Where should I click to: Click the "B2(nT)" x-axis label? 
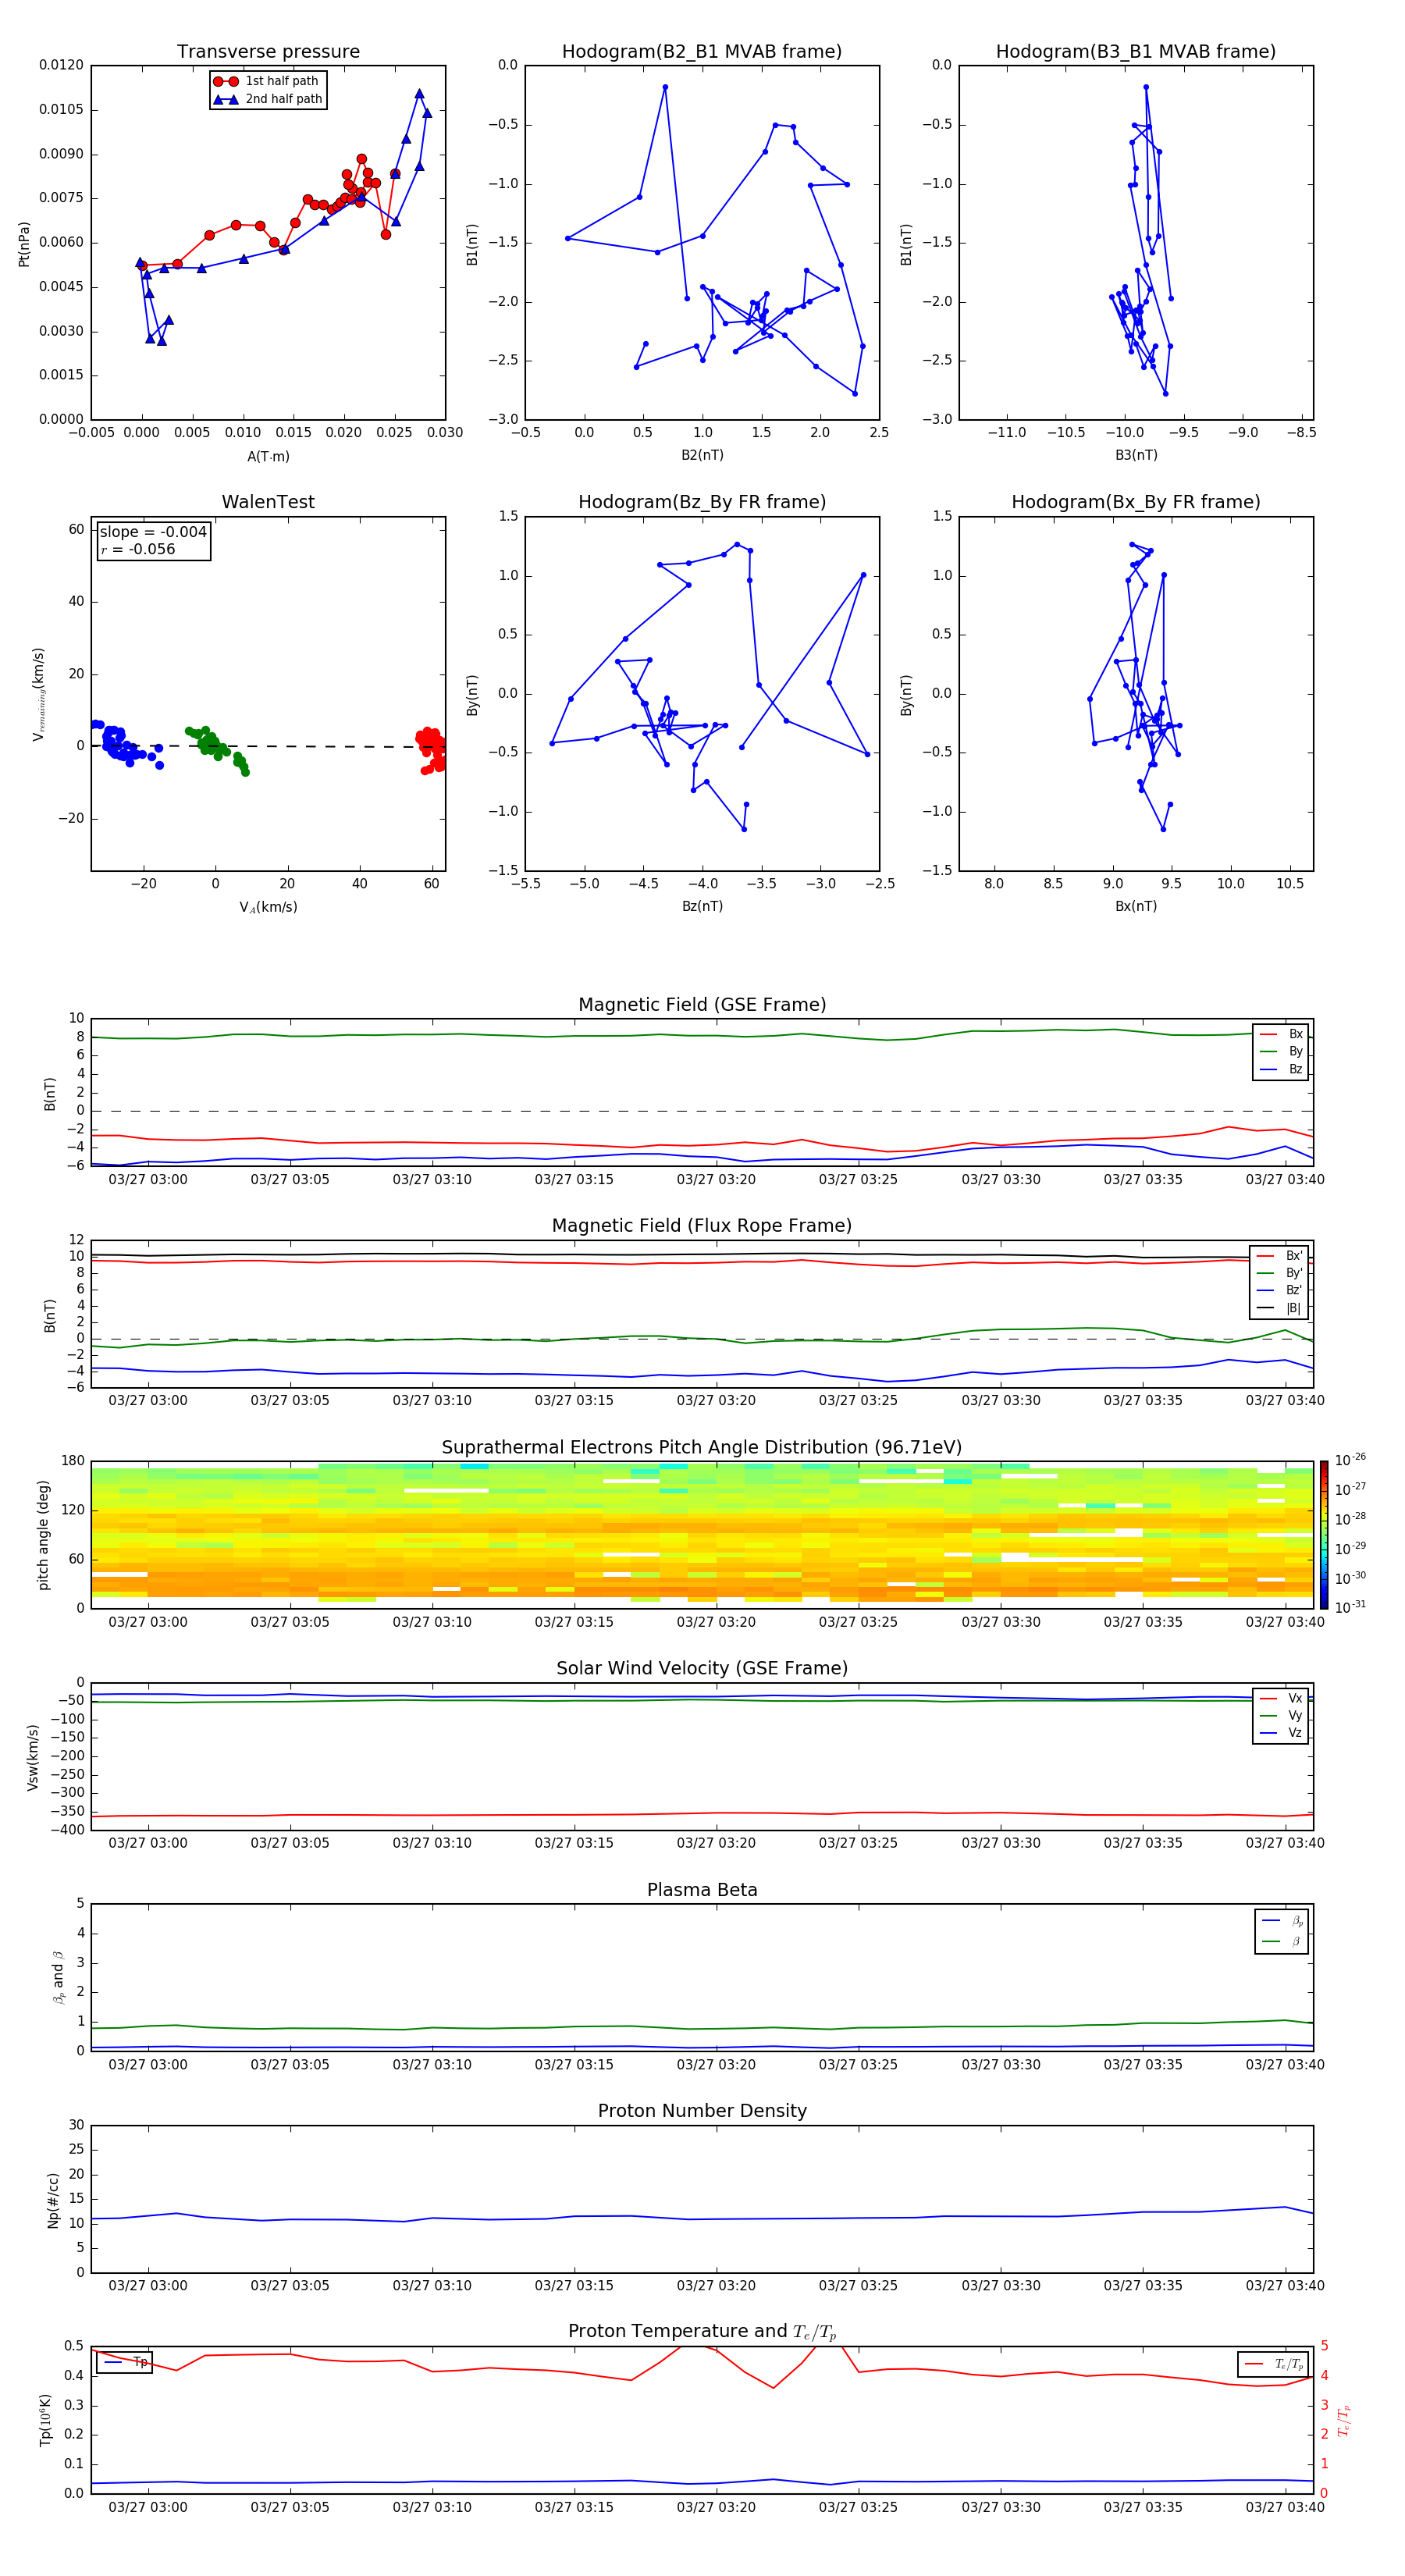(x=702, y=455)
